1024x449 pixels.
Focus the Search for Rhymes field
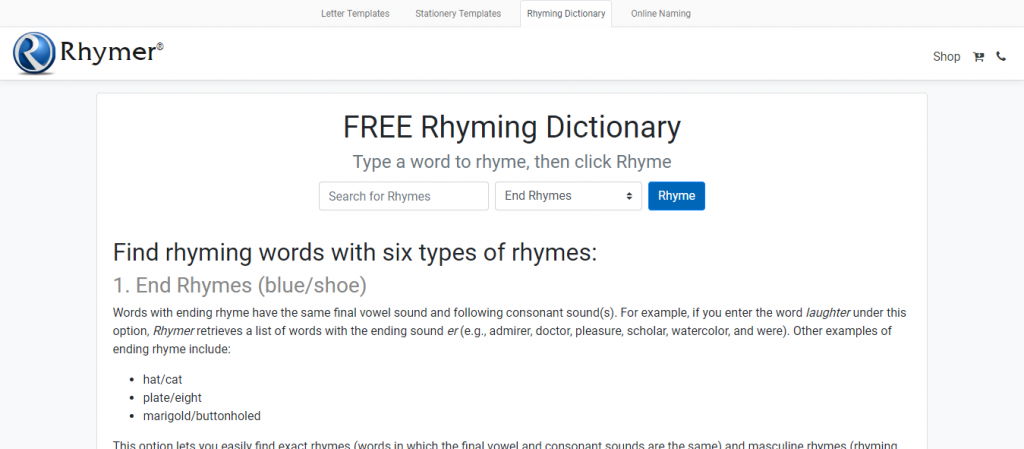tap(404, 196)
